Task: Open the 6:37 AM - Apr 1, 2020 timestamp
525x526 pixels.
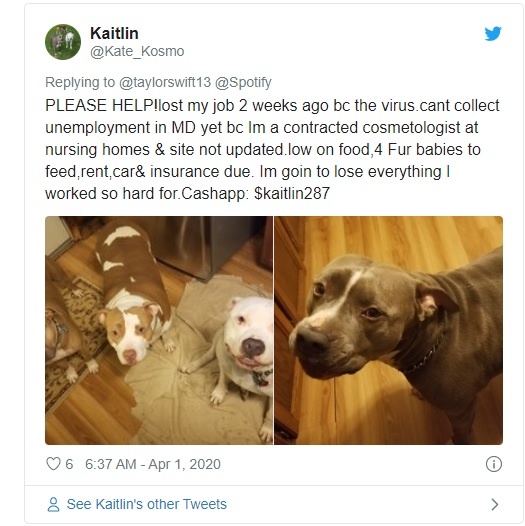Action: [153, 464]
